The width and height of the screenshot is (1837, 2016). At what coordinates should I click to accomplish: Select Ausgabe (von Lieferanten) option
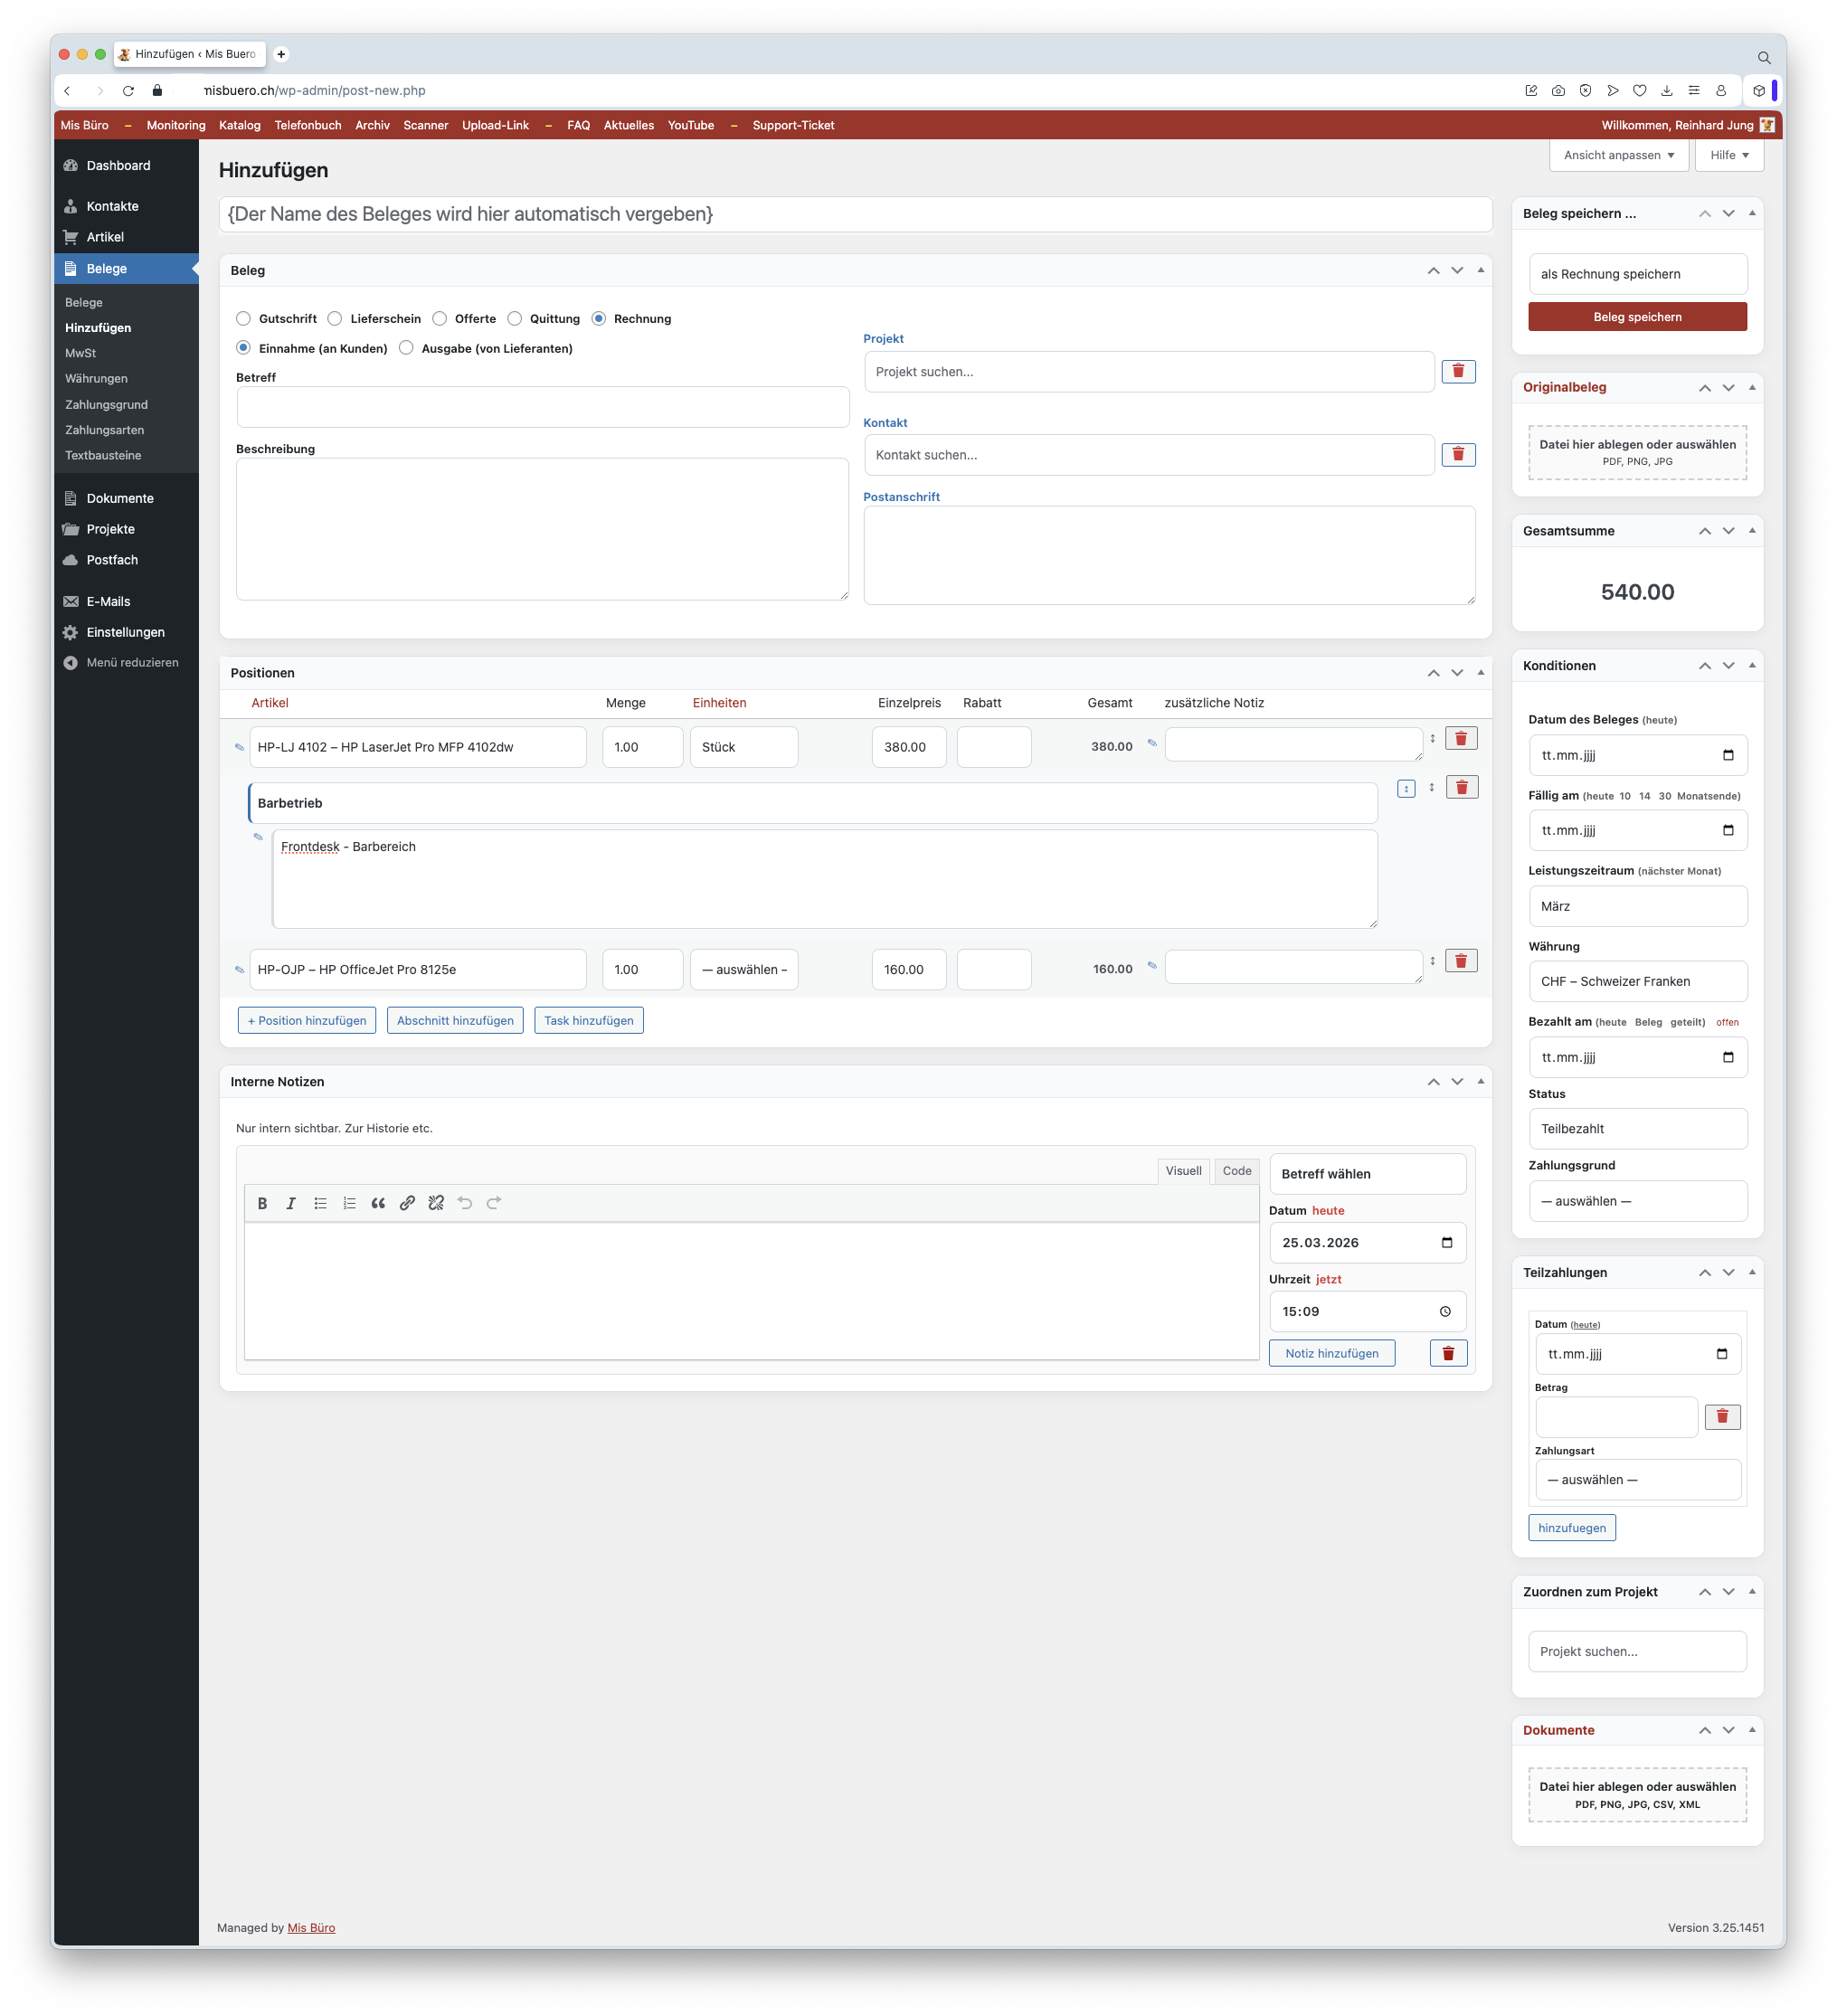tap(406, 348)
